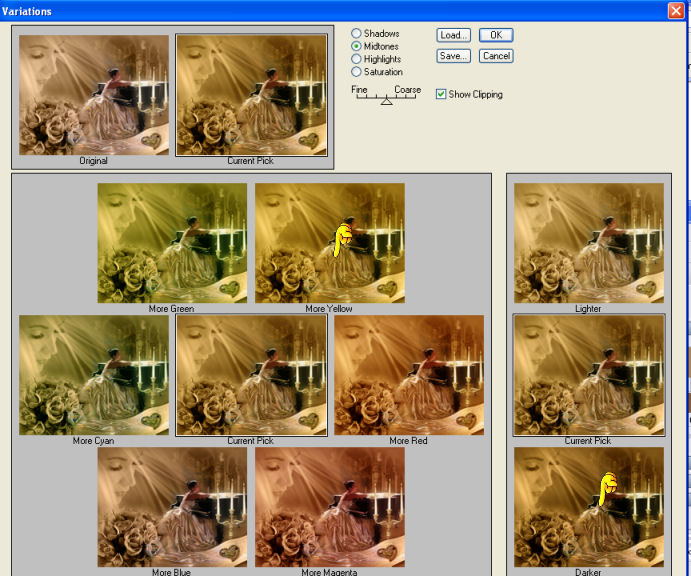Apply the Darker brightness thumbnail
Viewport: 691px width, 576px height.
point(589,507)
